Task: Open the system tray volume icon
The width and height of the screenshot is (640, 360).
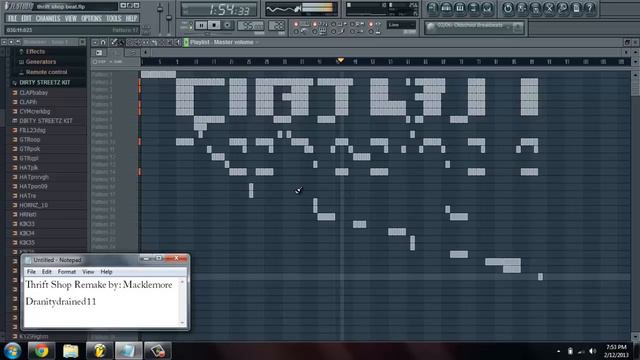Action: (593, 351)
